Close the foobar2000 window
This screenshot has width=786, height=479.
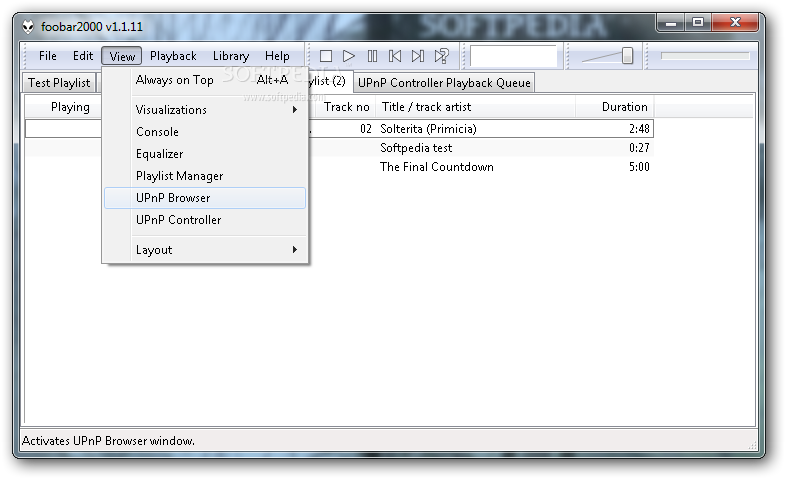(x=735, y=23)
